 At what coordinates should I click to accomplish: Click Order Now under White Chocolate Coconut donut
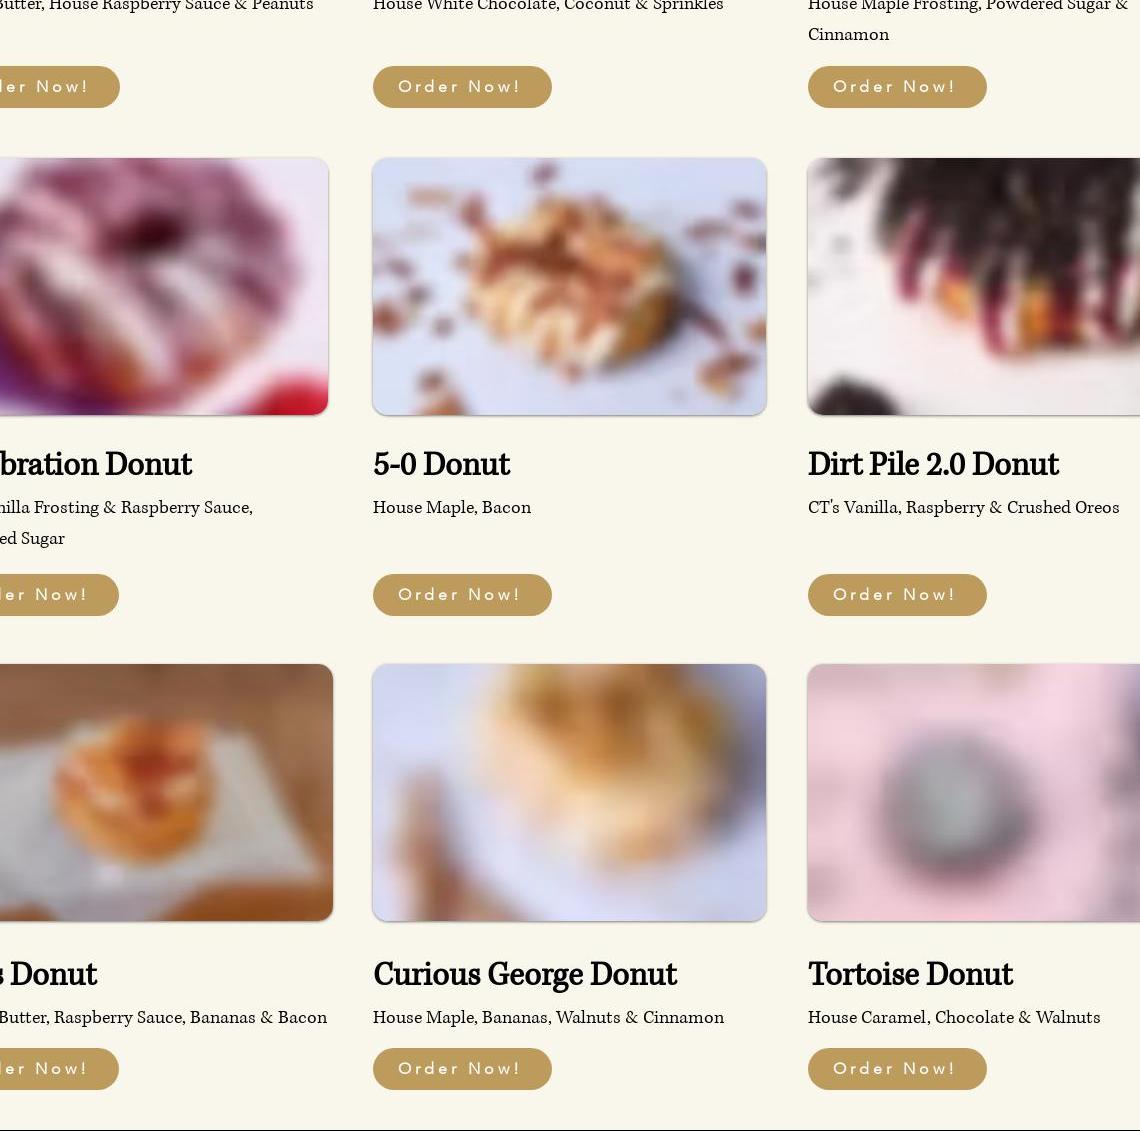tap(462, 86)
